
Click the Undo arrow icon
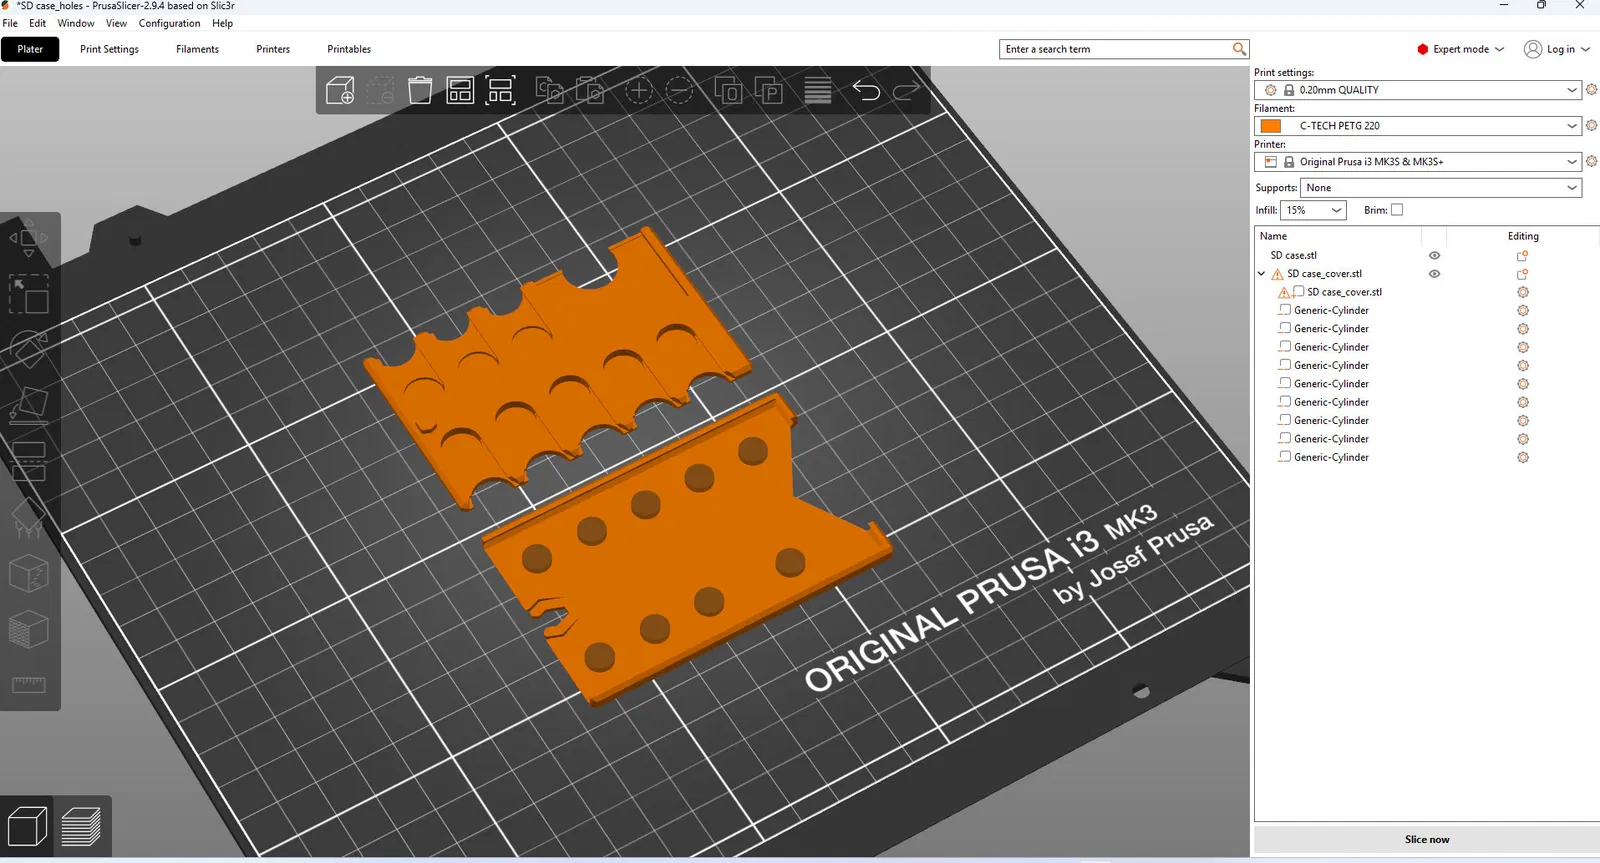(866, 91)
